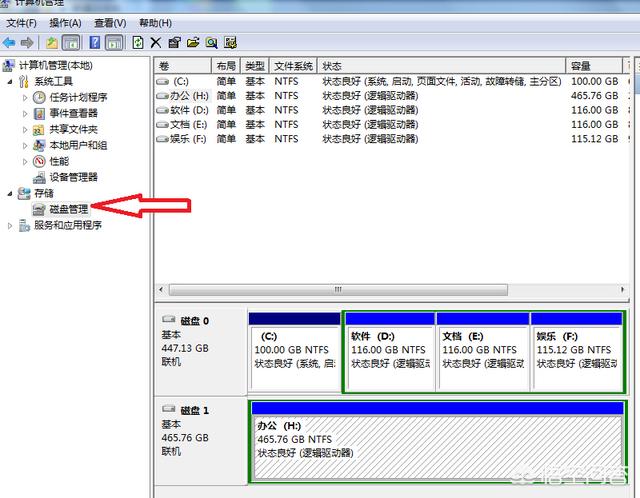Click the Properties toolbar icon
640x498 pixels.
tap(174, 42)
